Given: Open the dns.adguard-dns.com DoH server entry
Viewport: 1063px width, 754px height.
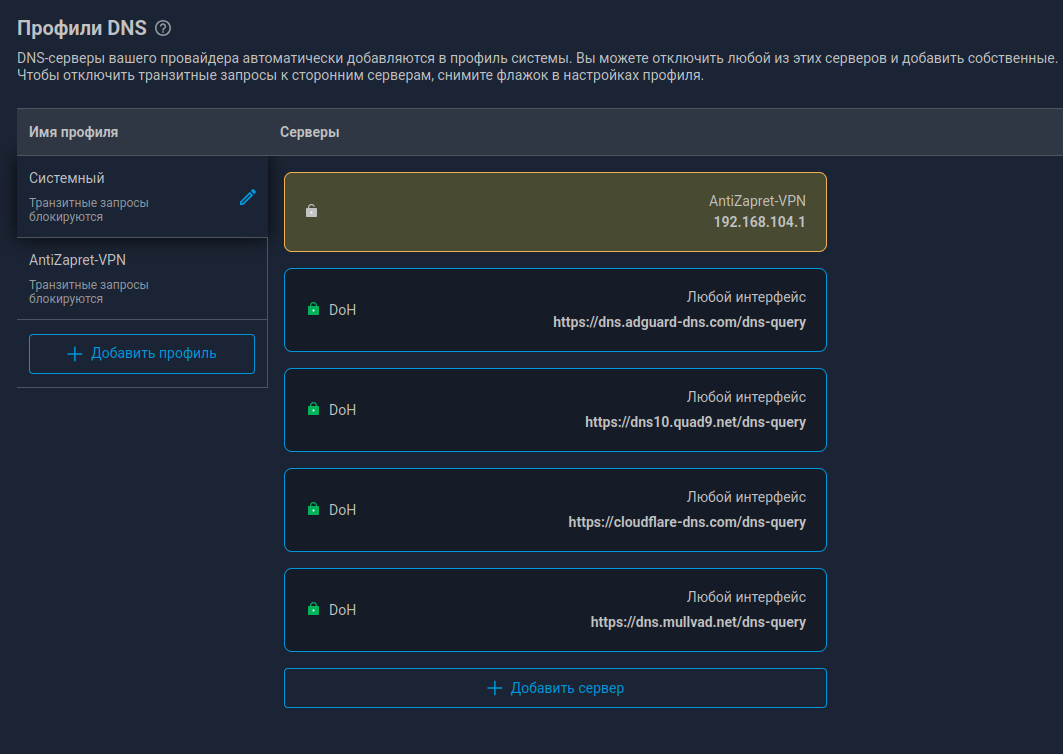Looking at the screenshot, I should click(555, 310).
